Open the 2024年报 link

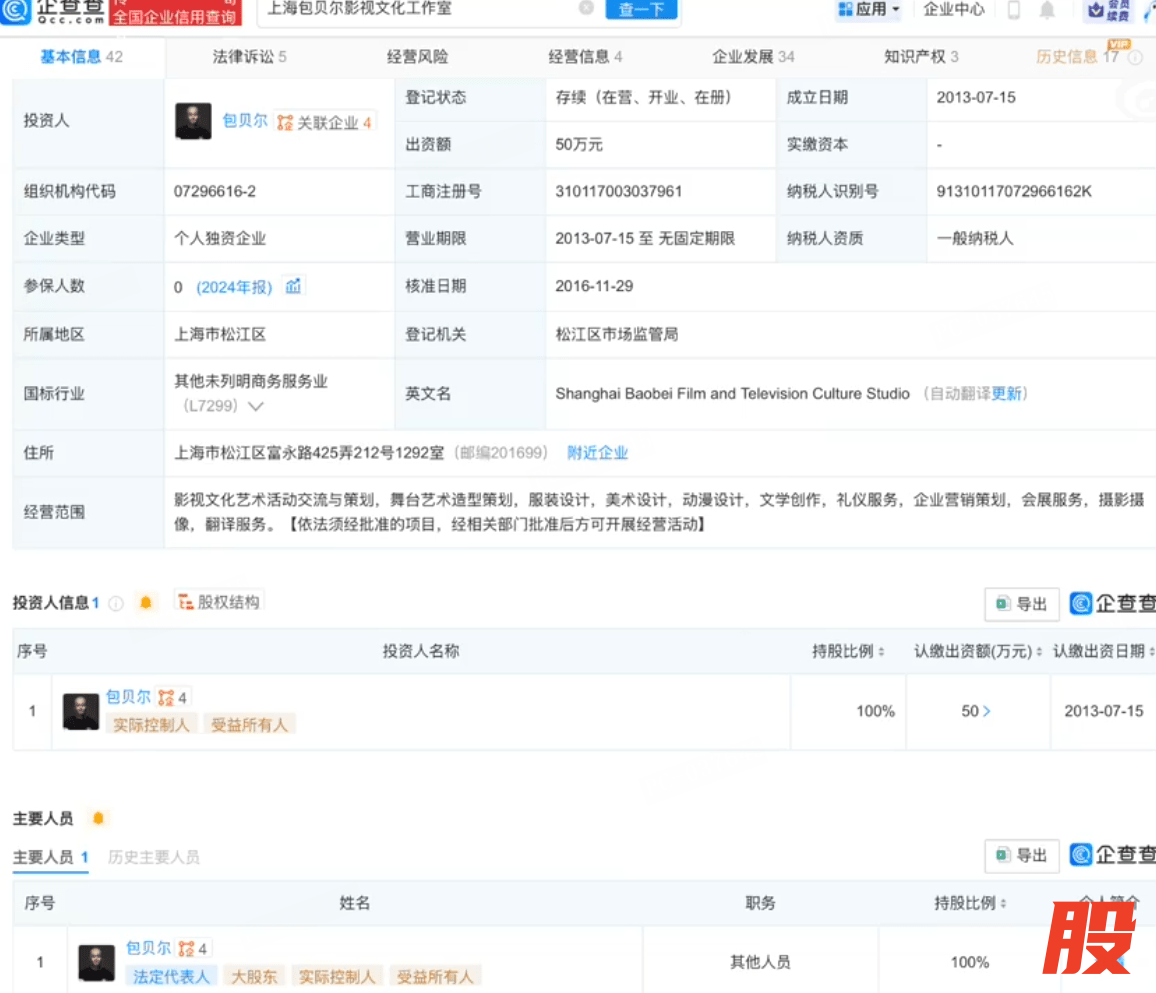(234, 287)
